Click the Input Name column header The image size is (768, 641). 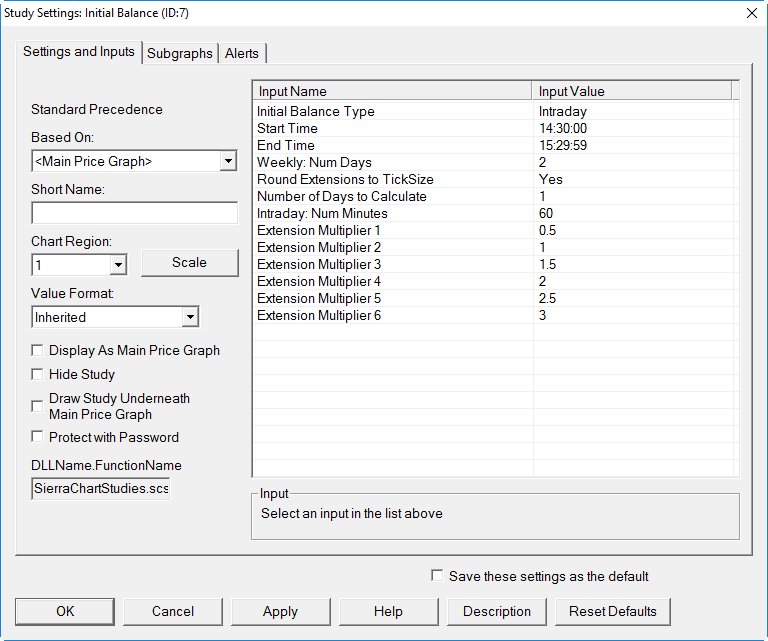coord(393,92)
